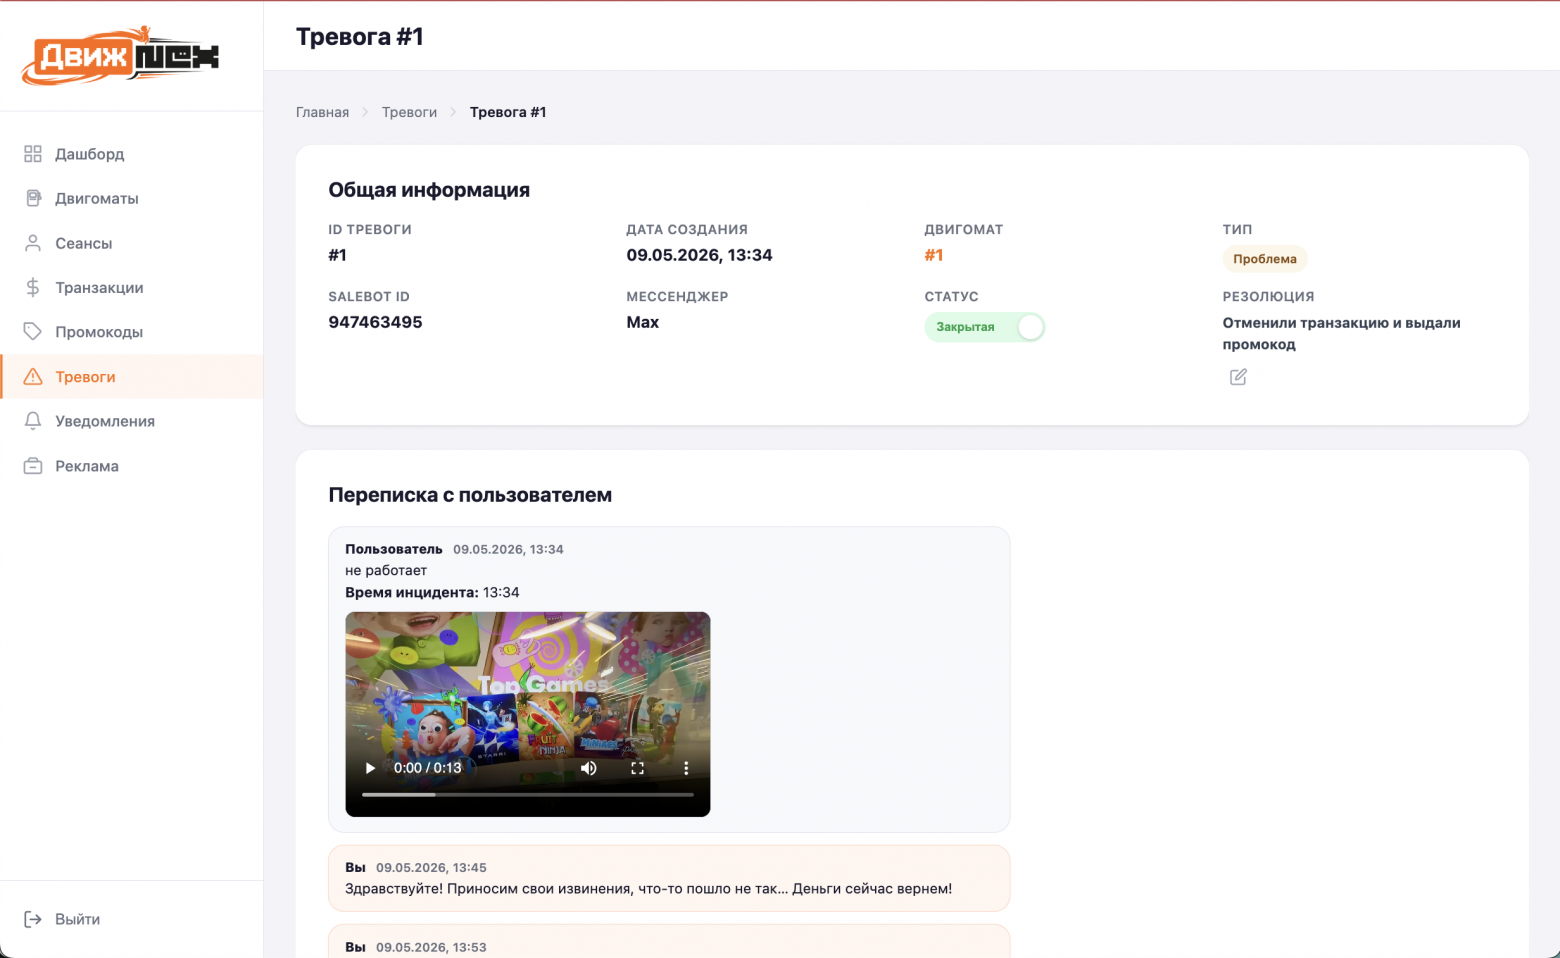The width and height of the screenshot is (1560, 958).
Task: Toggle the Закрытая status switch
Action: click(985, 327)
